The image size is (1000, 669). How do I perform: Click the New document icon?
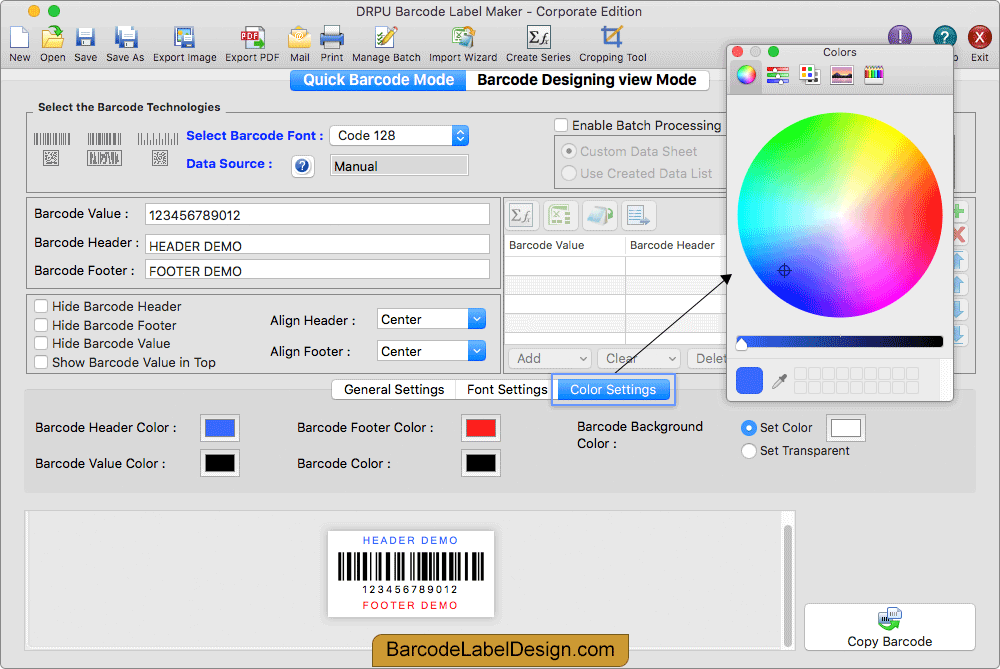[x=20, y=38]
